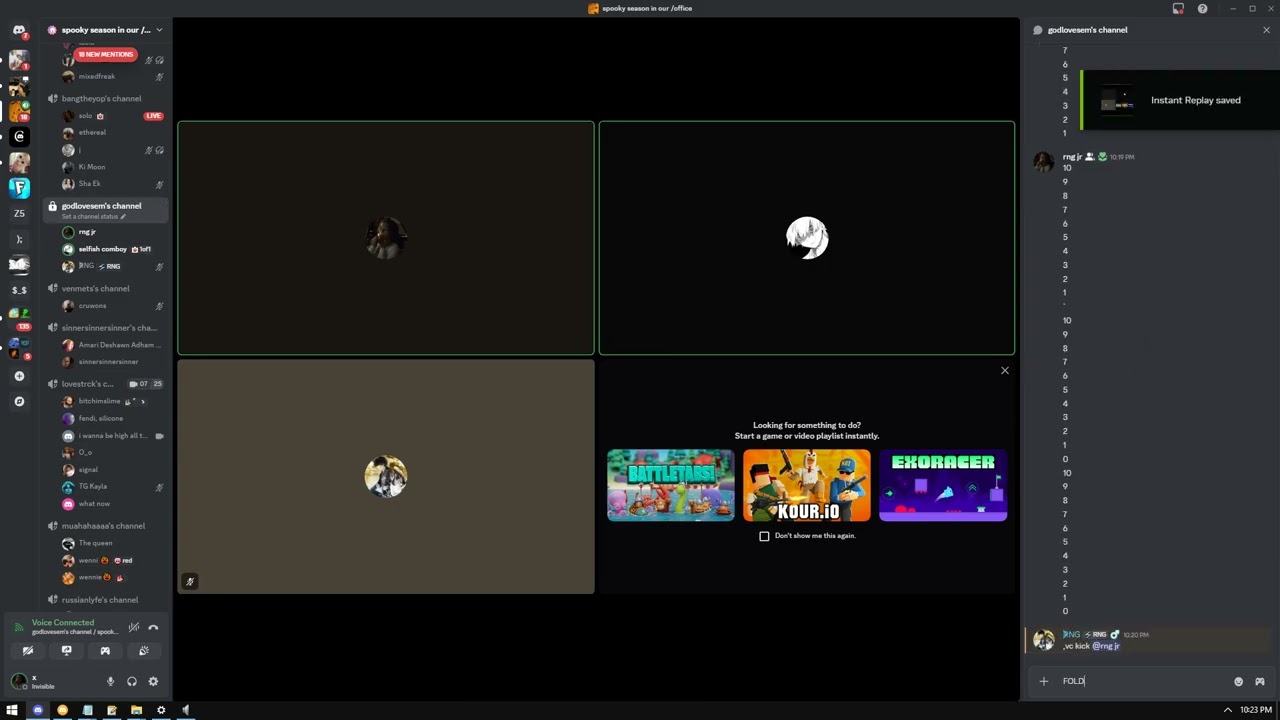This screenshot has width=1280, height=720.
Task: Open Windows Start menu
Action: click(x=12, y=710)
